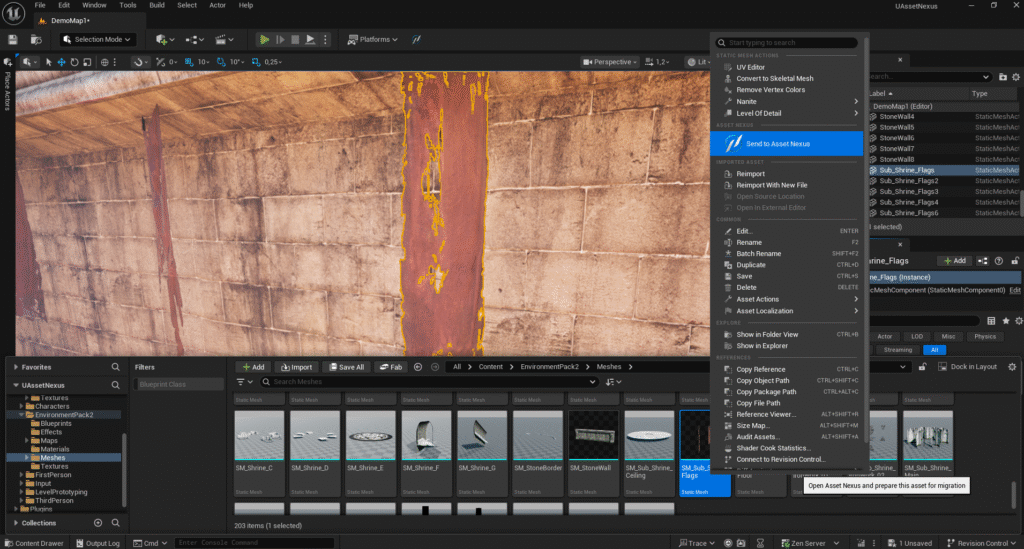Click the search icon in Favorites
This screenshot has width=1024, height=549.
coord(116,367)
